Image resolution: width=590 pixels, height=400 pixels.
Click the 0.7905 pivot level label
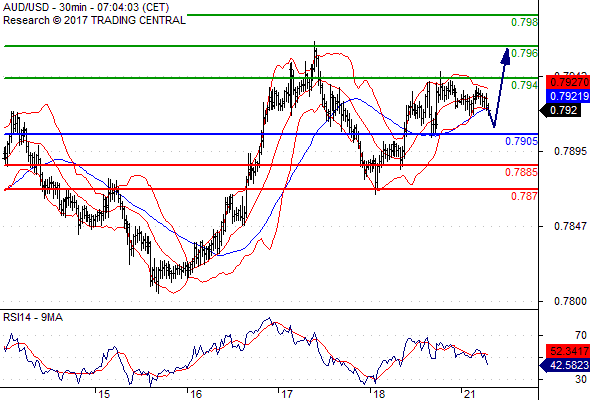pyautogui.click(x=522, y=141)
